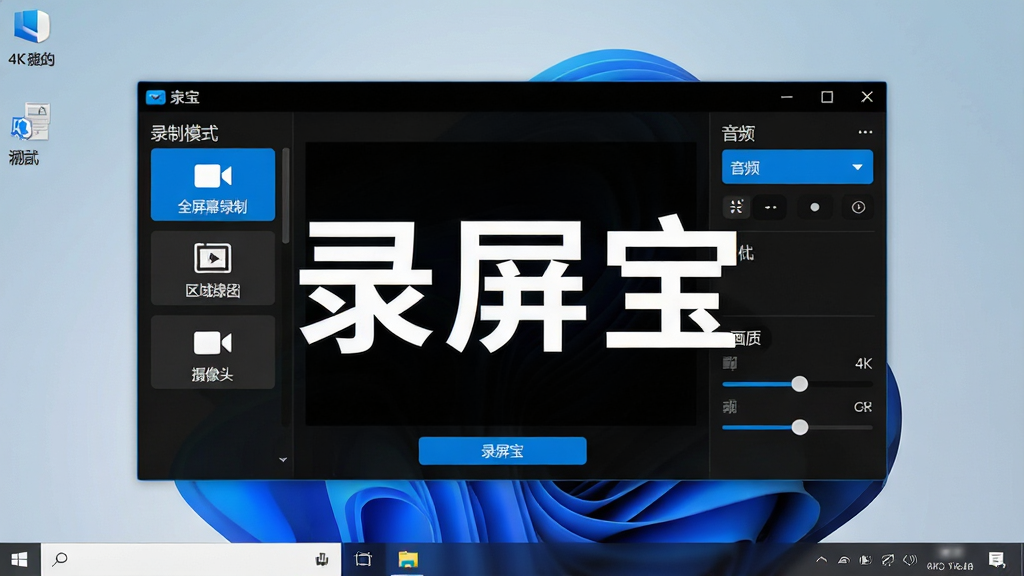
Task: Click the black preview area
Action: [500, 284]
